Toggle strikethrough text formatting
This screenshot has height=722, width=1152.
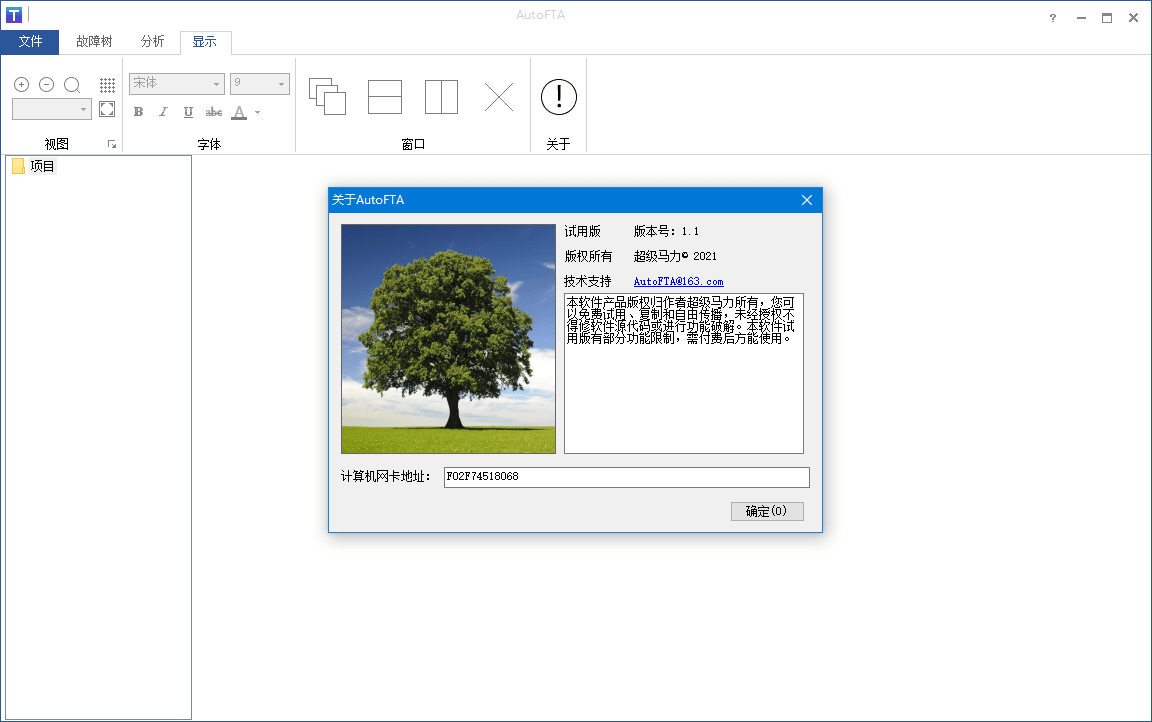click(213, 112)
